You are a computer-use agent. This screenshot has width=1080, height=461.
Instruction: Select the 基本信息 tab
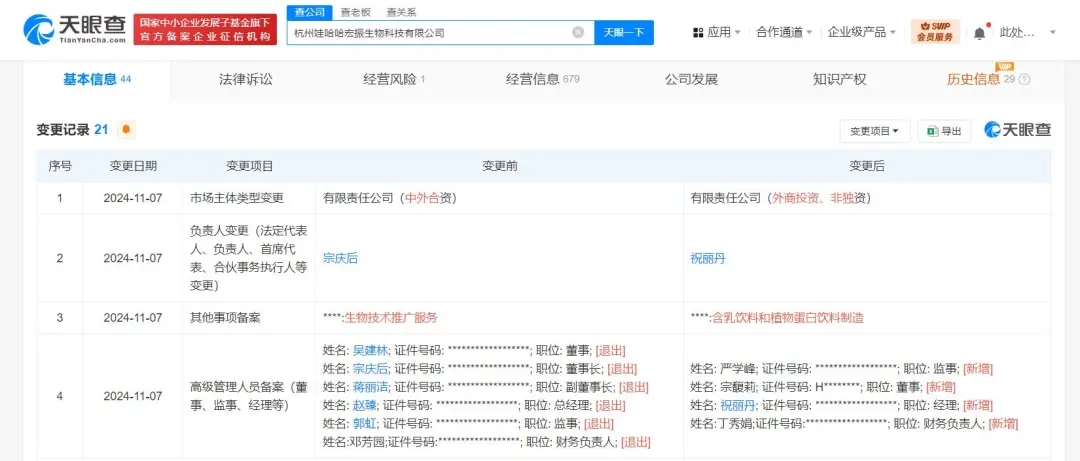(97, 79)
